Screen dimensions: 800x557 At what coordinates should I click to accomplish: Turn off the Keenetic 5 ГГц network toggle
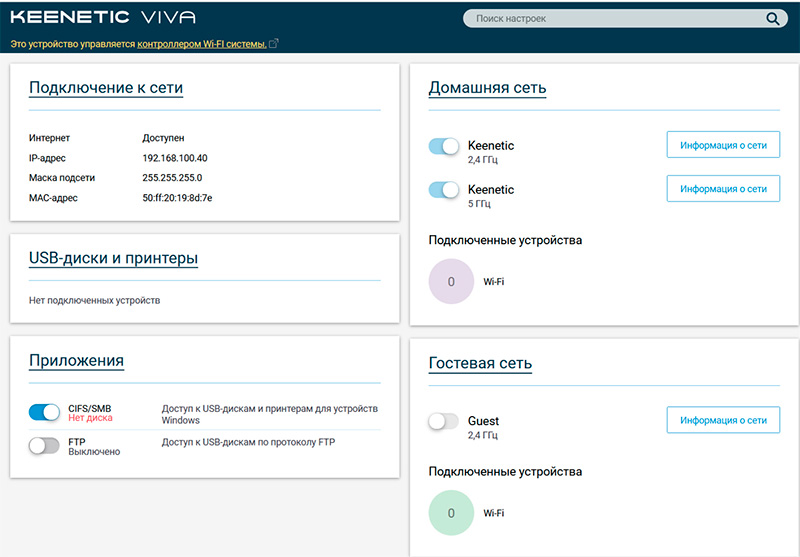pos(443,190)
